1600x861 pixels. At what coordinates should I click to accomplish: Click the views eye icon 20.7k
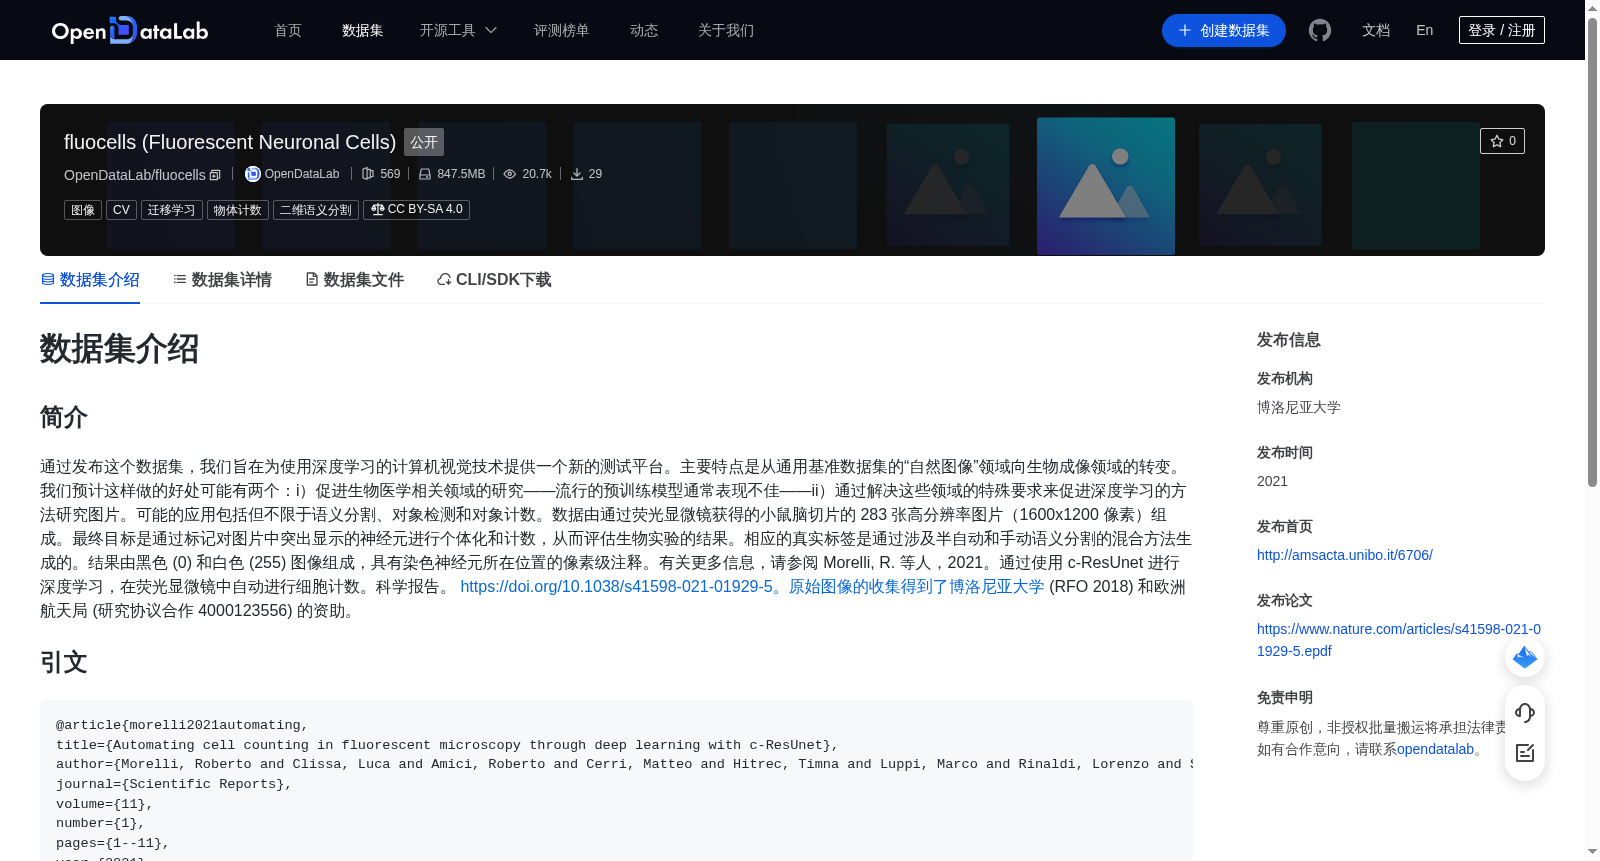click(510, 174)
